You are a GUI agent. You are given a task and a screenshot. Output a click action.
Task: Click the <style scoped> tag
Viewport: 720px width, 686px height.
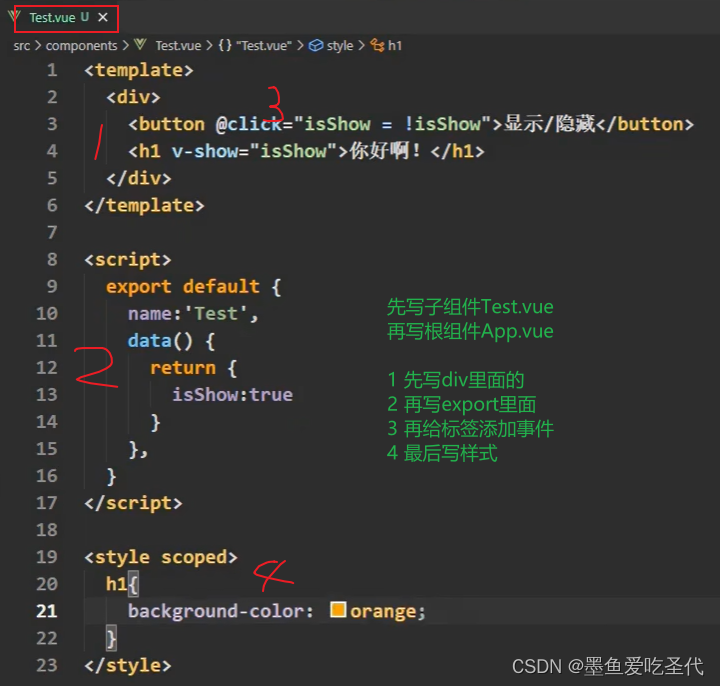point(161,557)
